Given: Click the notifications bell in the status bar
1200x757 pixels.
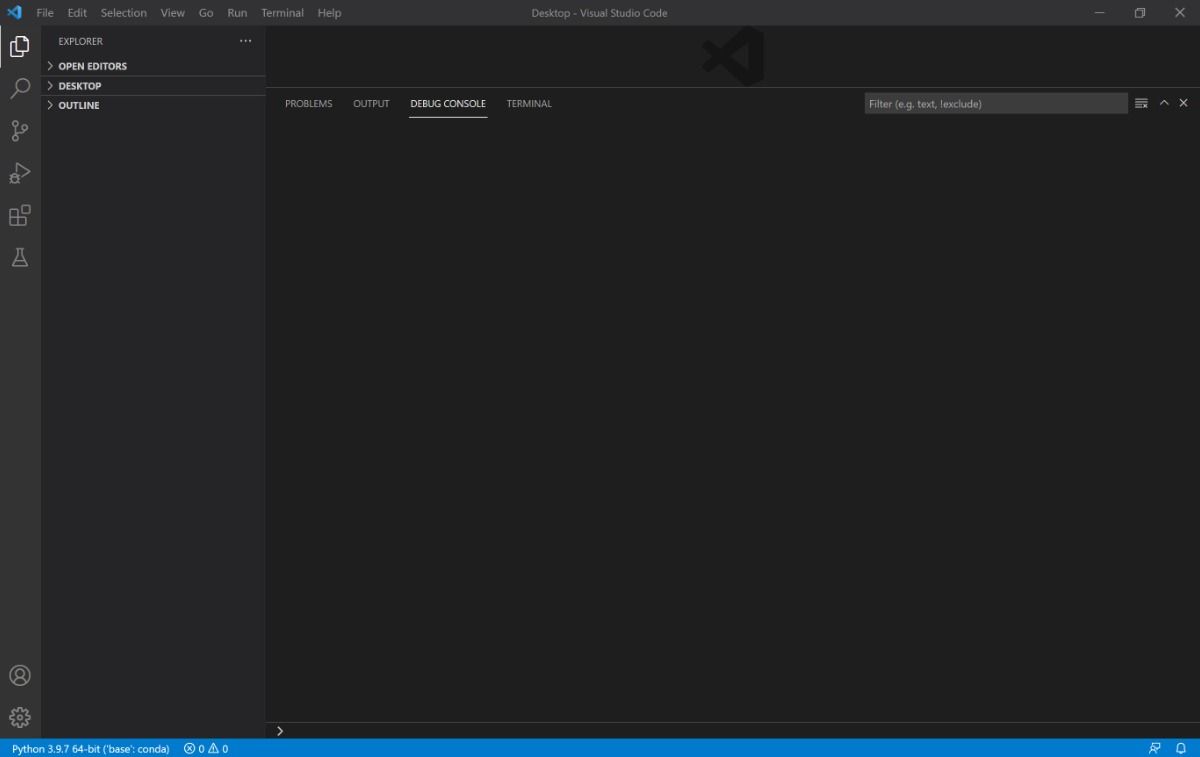Looking at the screenshot, I should (x=1183, y=748).
